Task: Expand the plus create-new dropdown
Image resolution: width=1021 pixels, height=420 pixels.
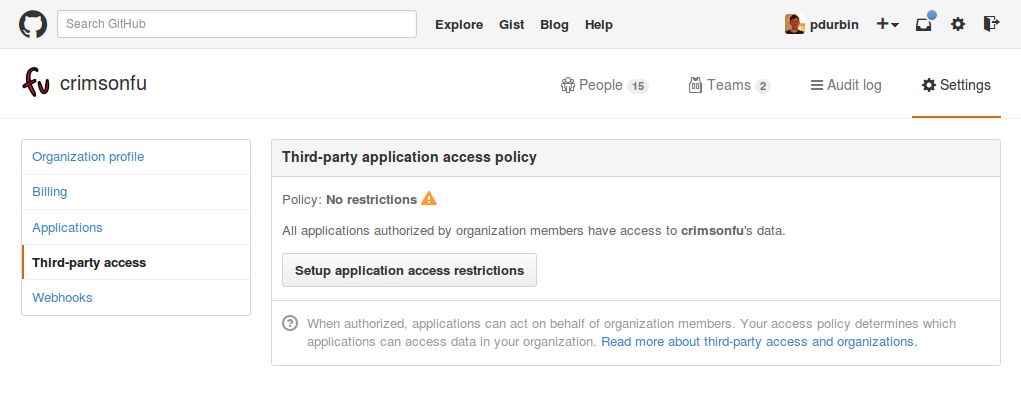Action: [888, 24]
